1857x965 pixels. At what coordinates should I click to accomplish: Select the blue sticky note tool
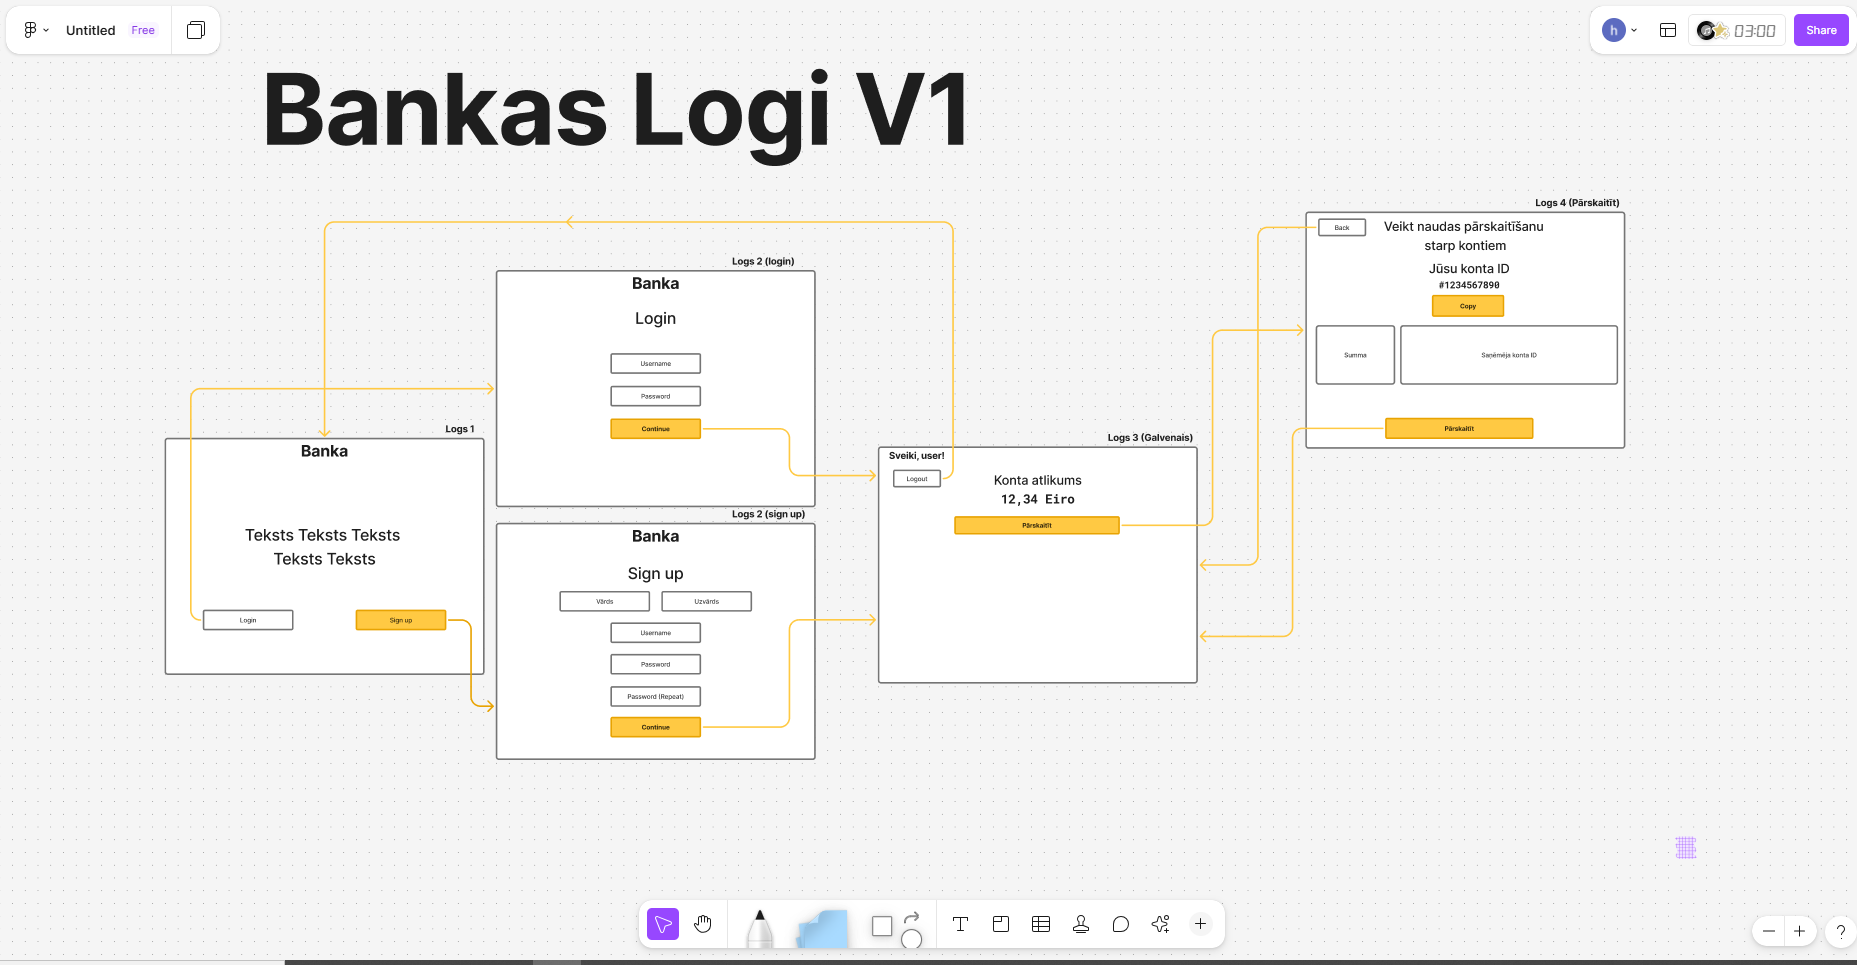click(823, 928)
